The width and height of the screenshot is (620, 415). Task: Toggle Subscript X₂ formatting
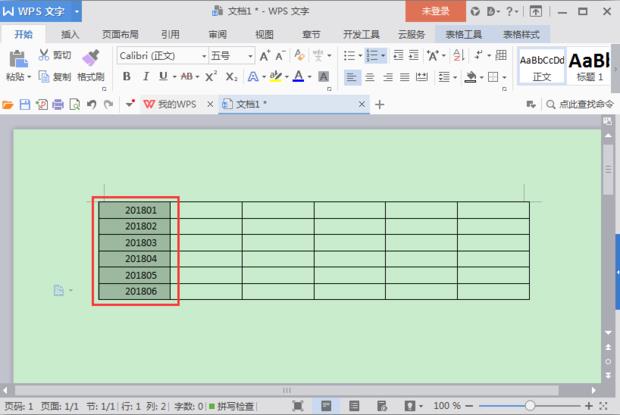click(231, 76)
